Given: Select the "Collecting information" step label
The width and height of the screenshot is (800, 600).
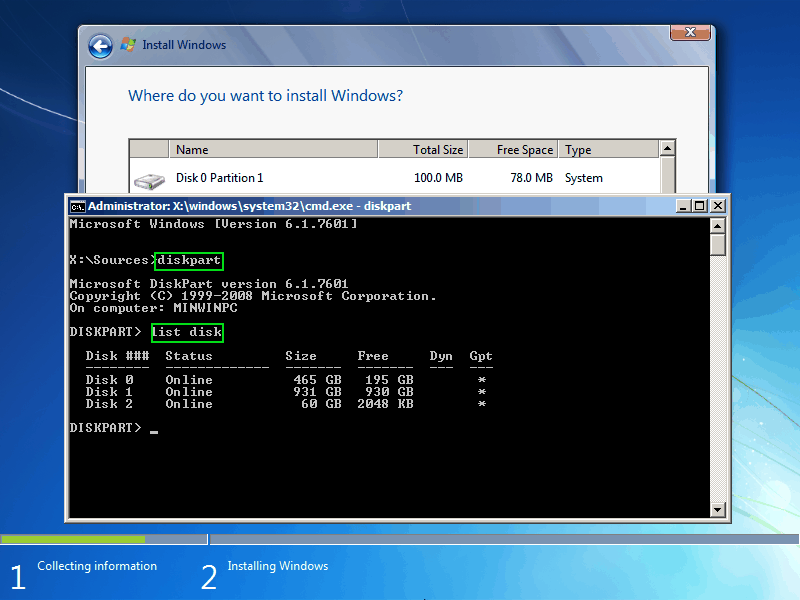Looking at the screenshot, I should [96, 566].
